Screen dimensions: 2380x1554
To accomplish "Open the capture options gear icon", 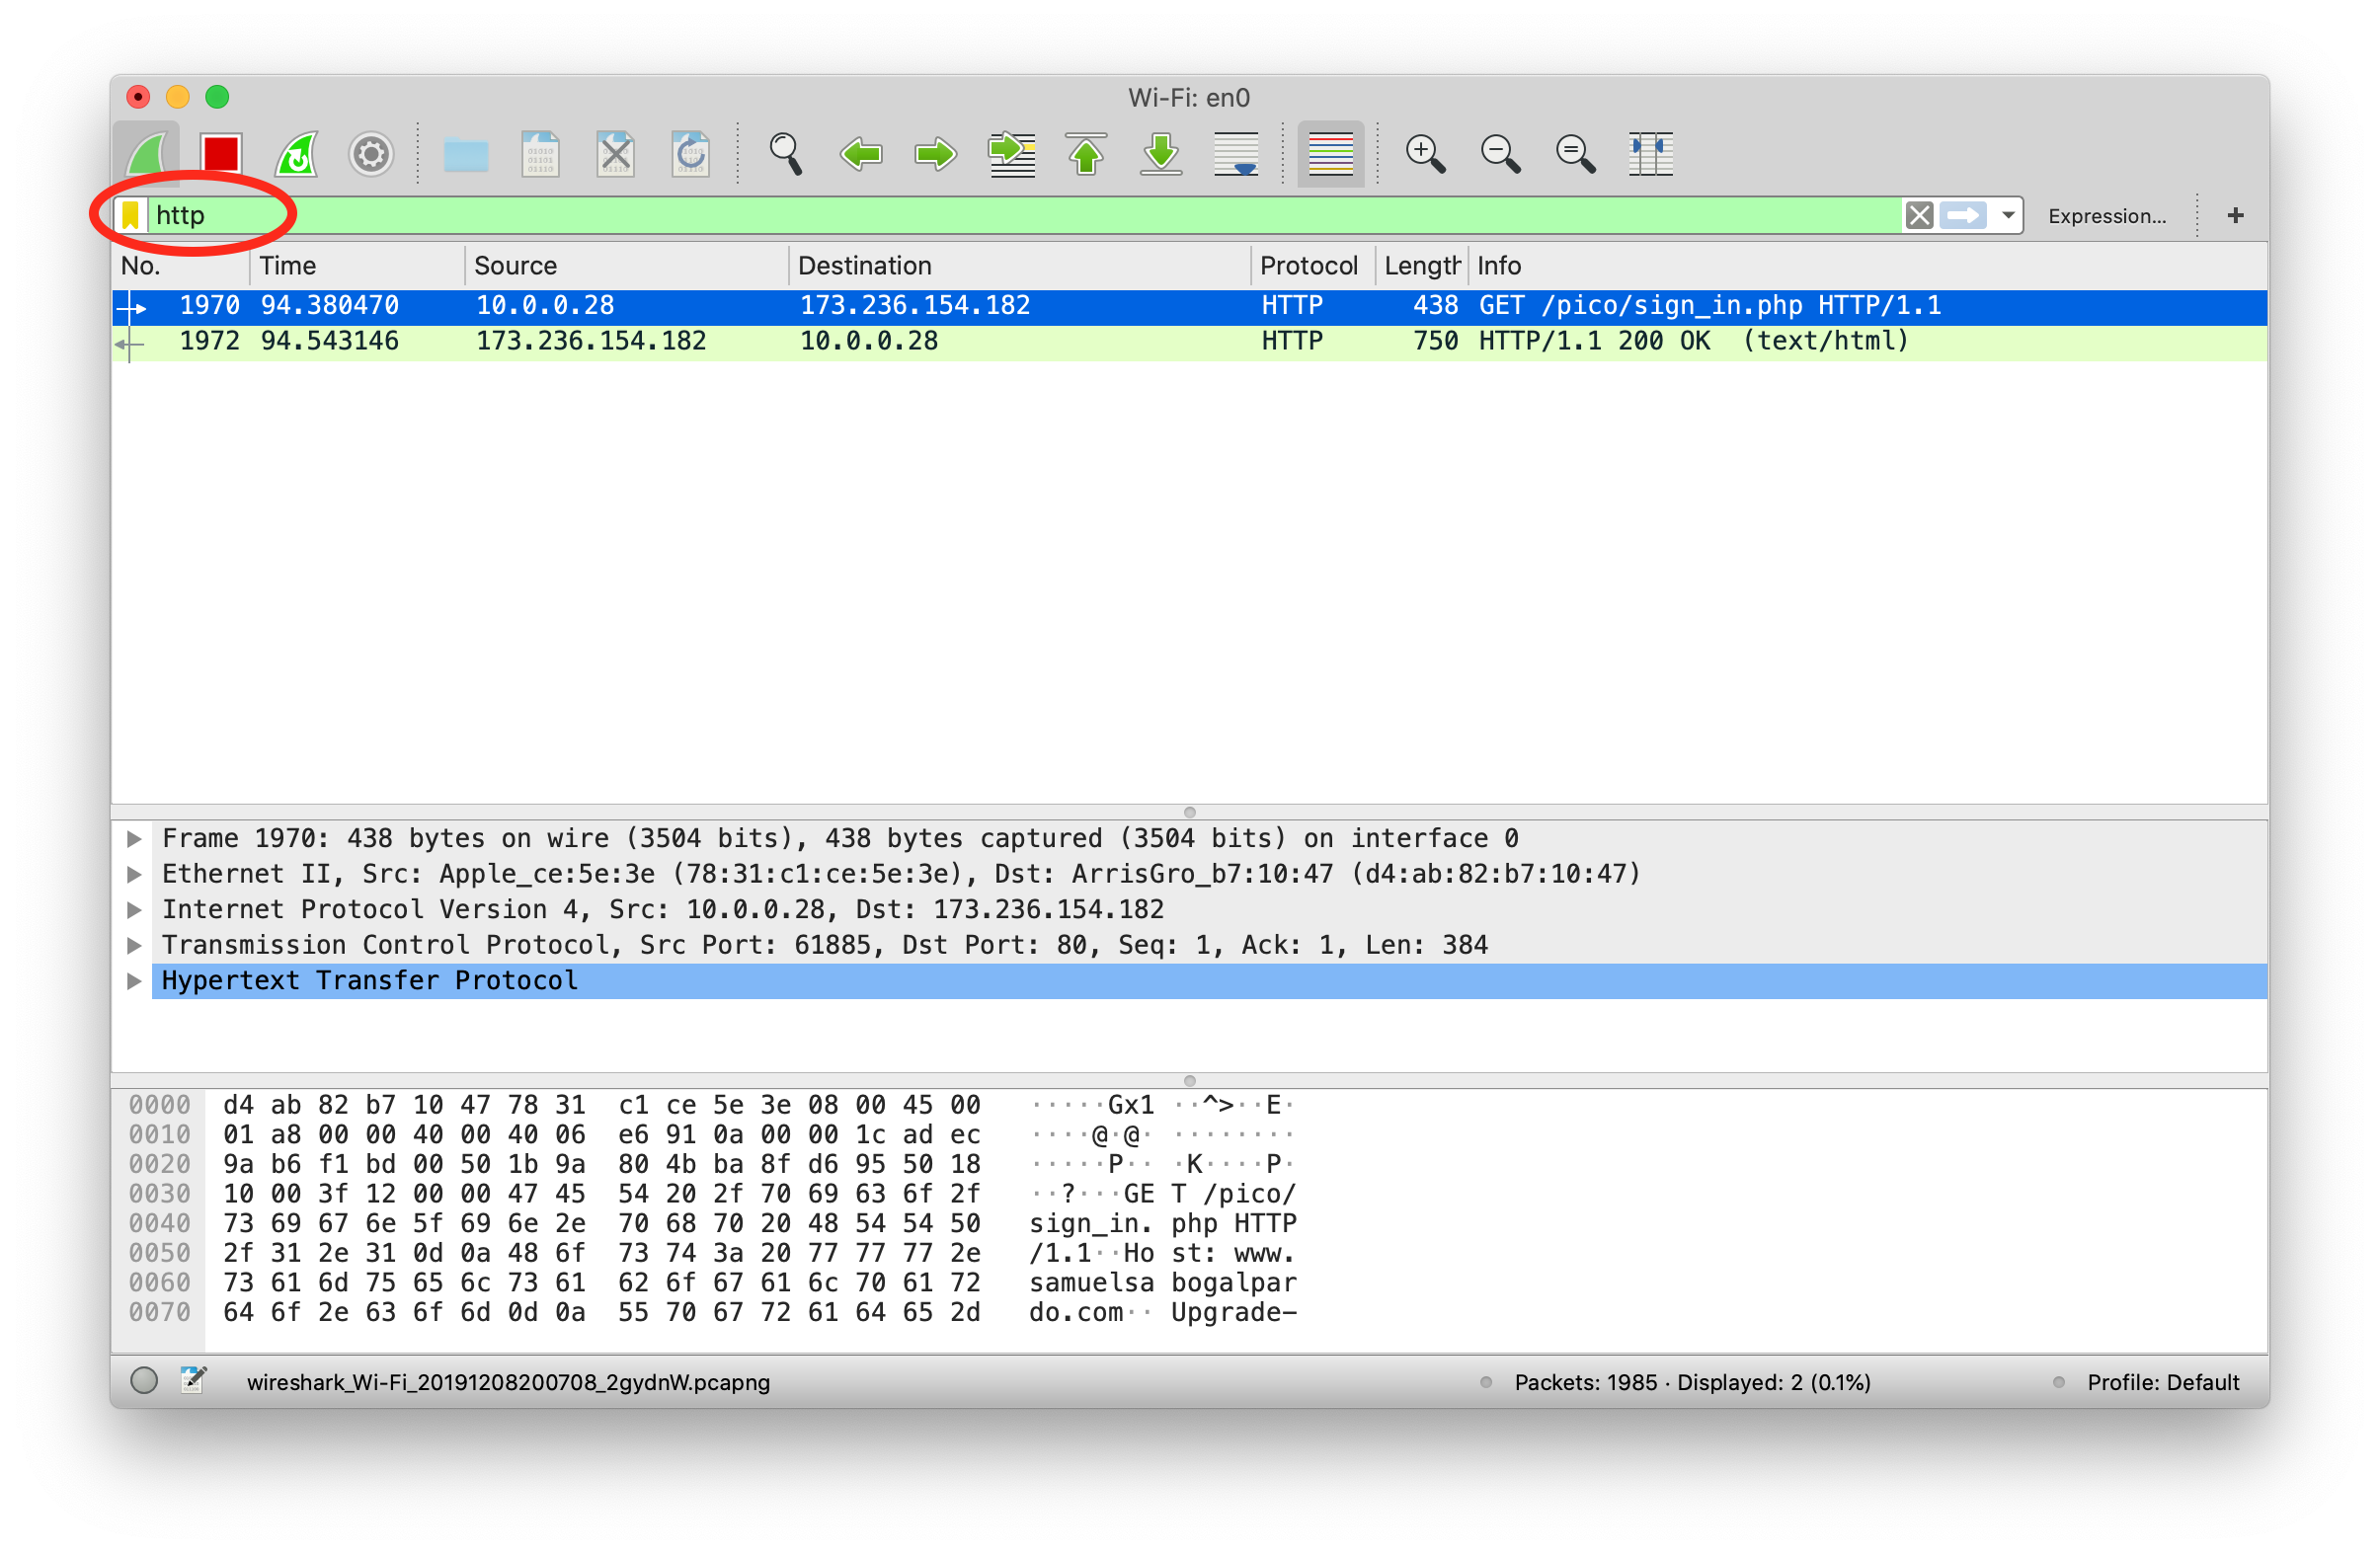I will click(x=370, y=154).
